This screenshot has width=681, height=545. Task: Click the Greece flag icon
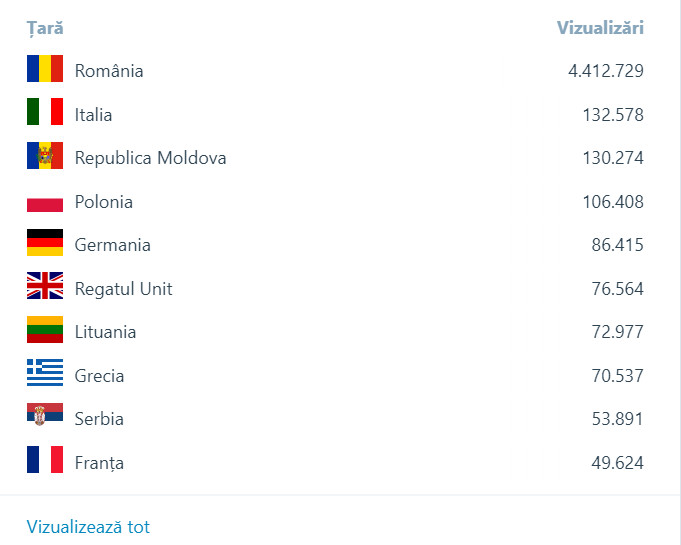(45, 373)
